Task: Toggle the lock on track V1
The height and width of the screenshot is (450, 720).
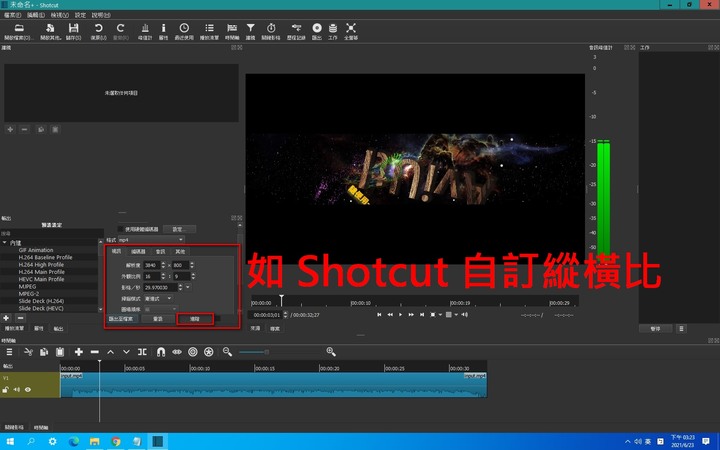Action: [6, 389]
